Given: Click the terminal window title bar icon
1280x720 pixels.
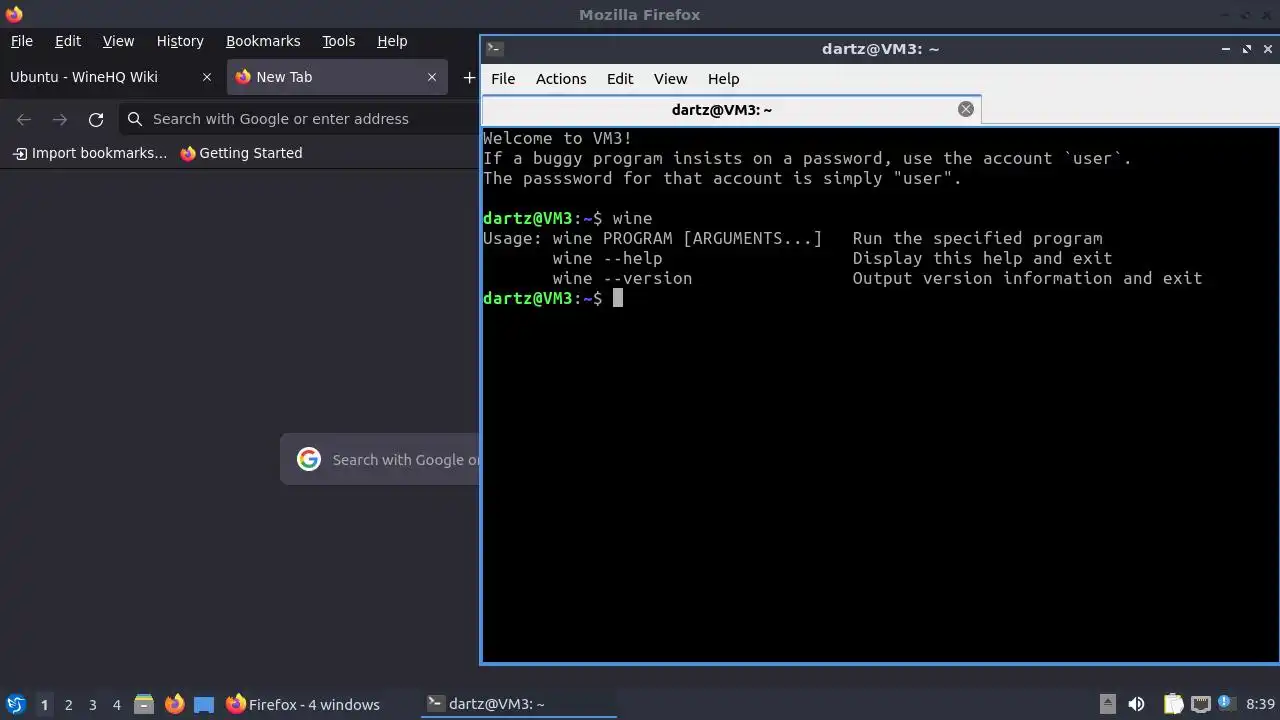Looking at the screenshot, I should 494,48.
